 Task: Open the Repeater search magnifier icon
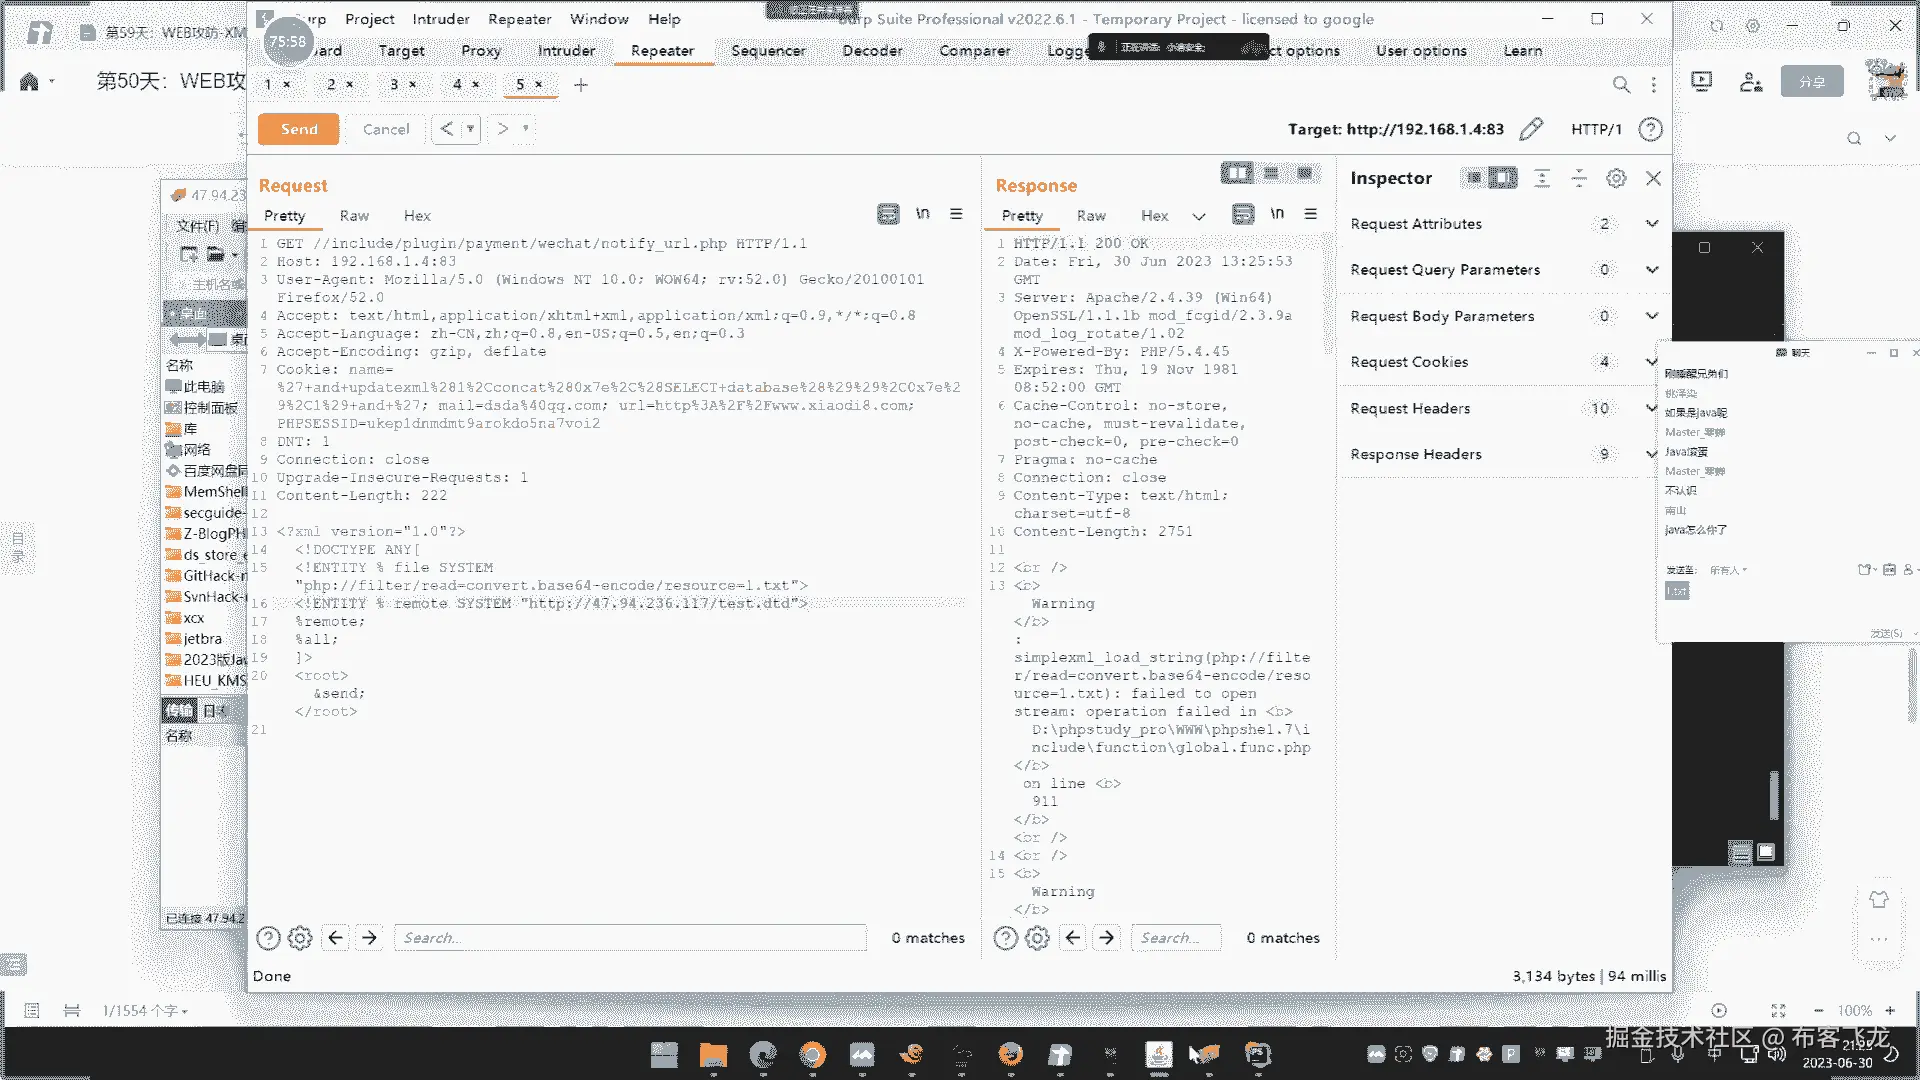tap(1621, 85)
